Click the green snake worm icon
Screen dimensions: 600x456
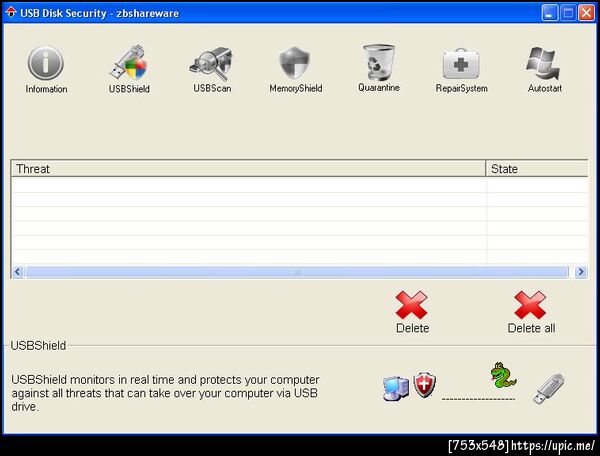tap(503, 375)
